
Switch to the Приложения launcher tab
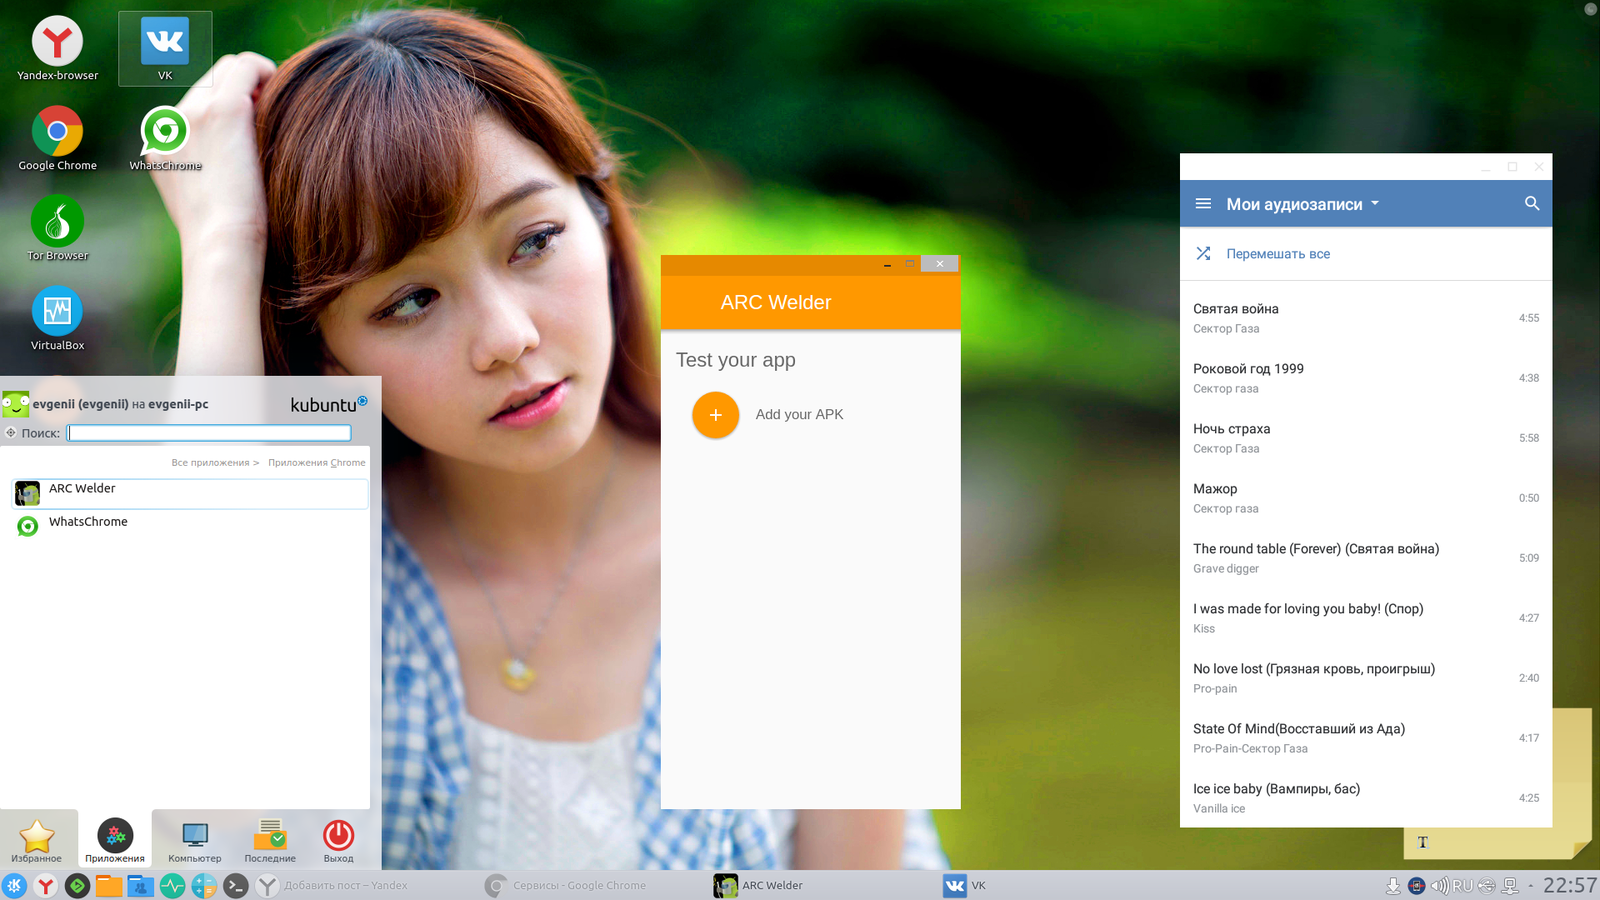click(115, 840)
